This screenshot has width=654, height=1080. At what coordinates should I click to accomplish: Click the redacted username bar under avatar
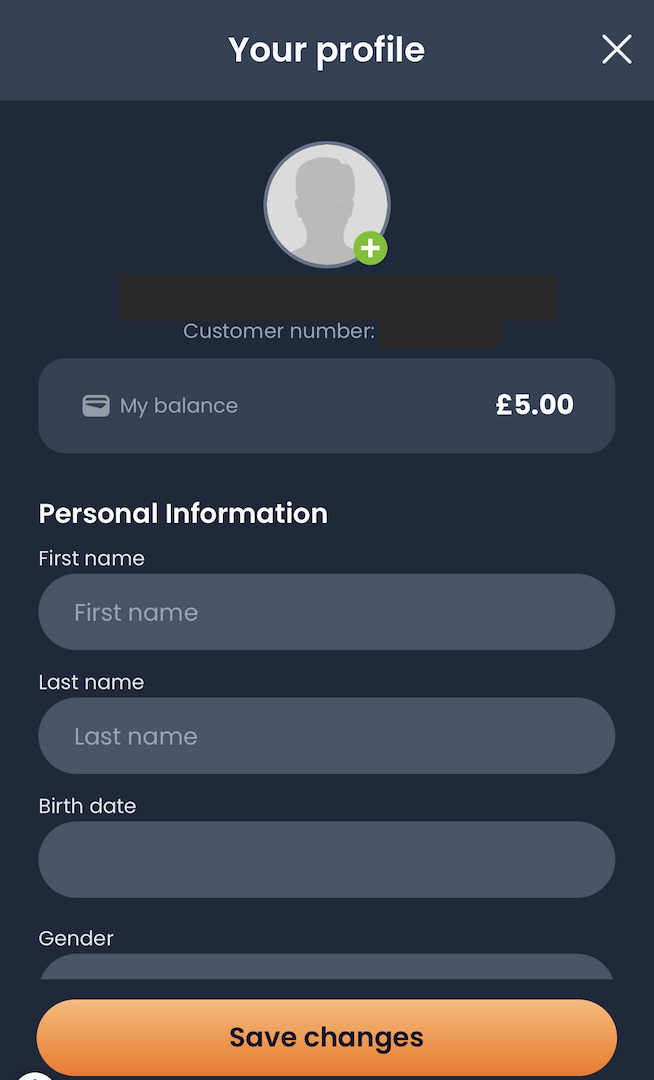338,298
